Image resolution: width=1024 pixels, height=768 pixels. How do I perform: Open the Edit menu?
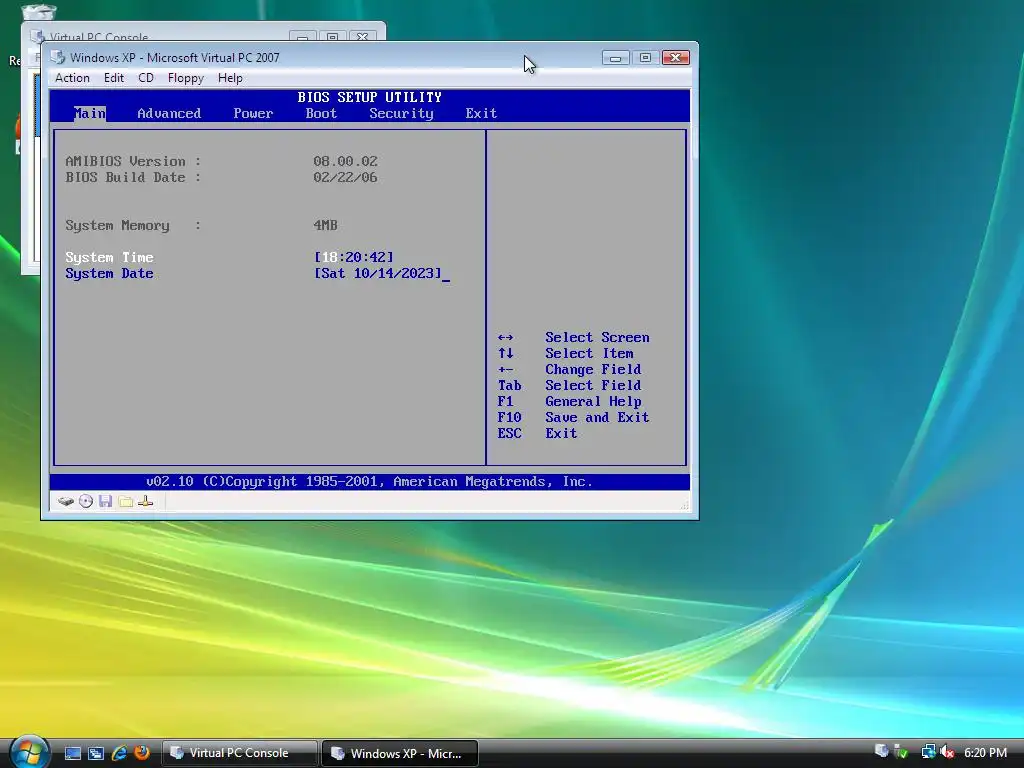[114, 78]
